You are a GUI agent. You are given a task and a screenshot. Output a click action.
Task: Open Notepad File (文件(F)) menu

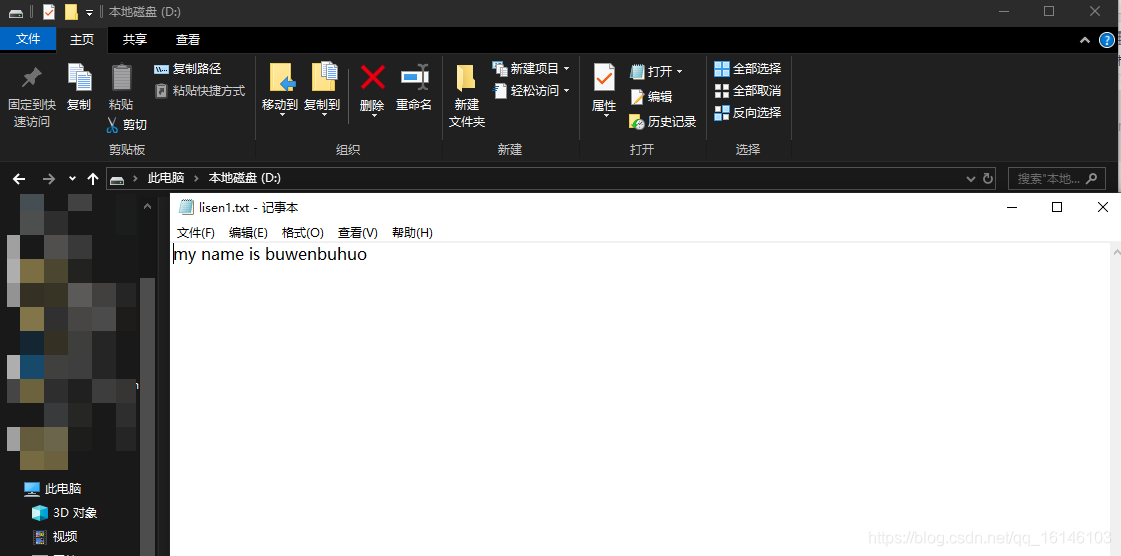point(196,233)
